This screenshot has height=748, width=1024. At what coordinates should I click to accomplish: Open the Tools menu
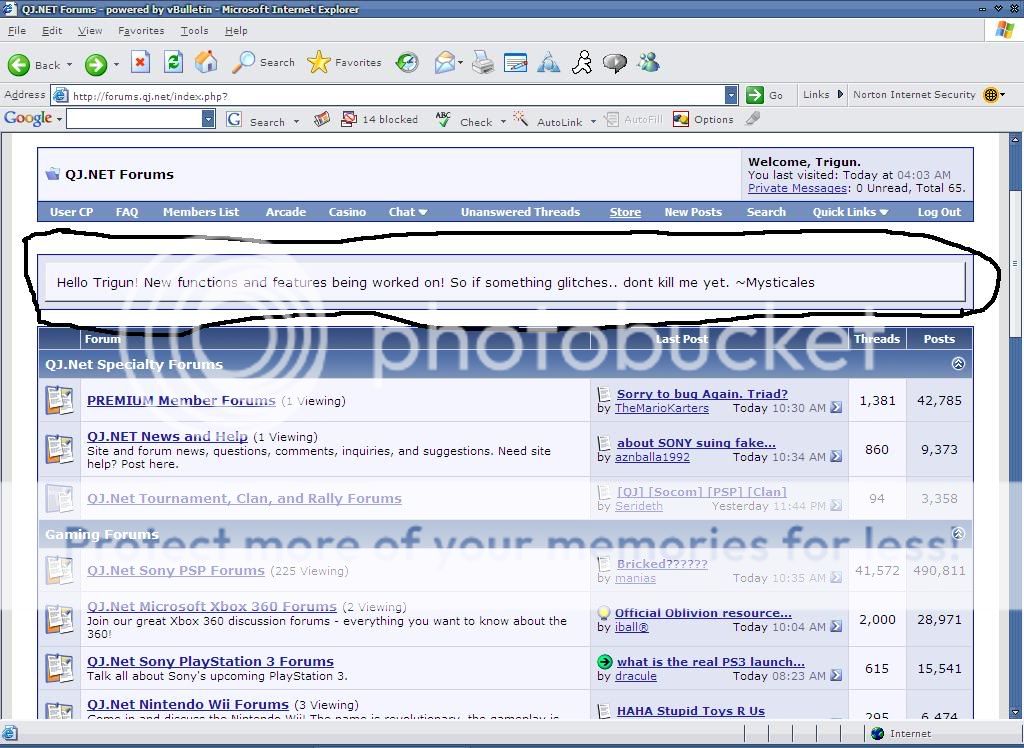tap(194, 31)
